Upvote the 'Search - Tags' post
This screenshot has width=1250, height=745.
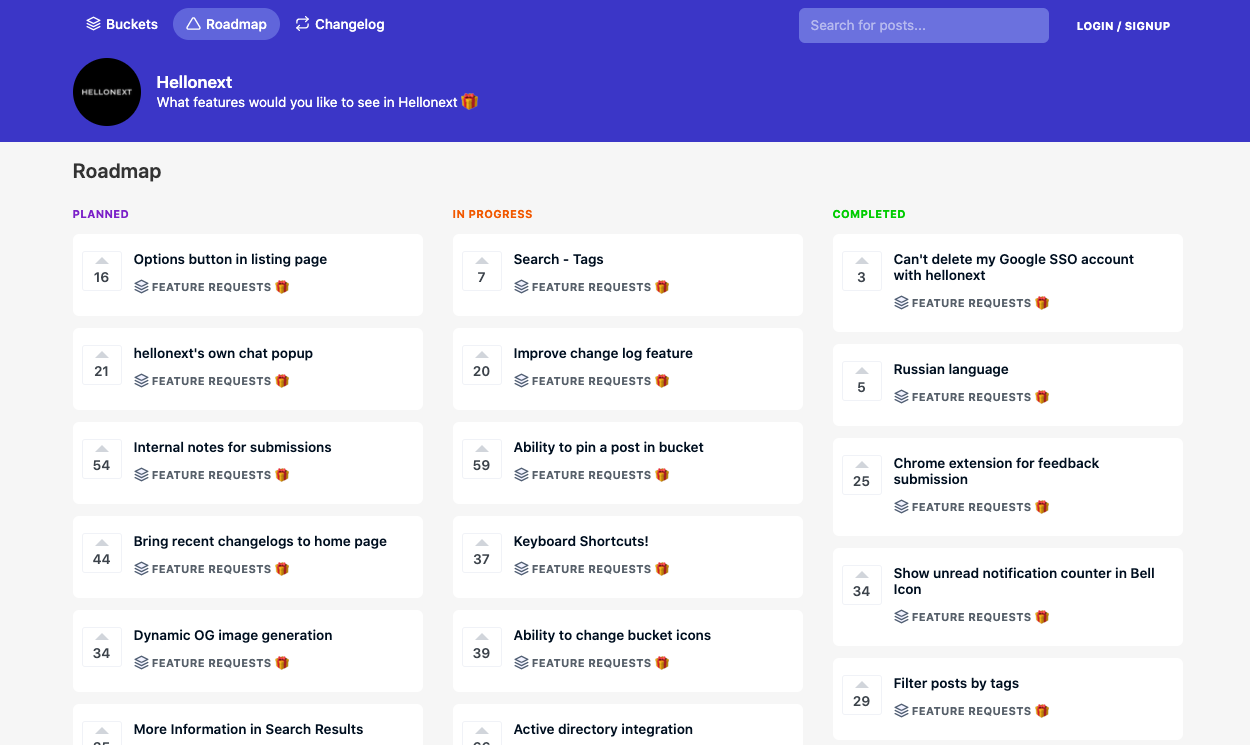pyautogui.click(x=482, y=271)
